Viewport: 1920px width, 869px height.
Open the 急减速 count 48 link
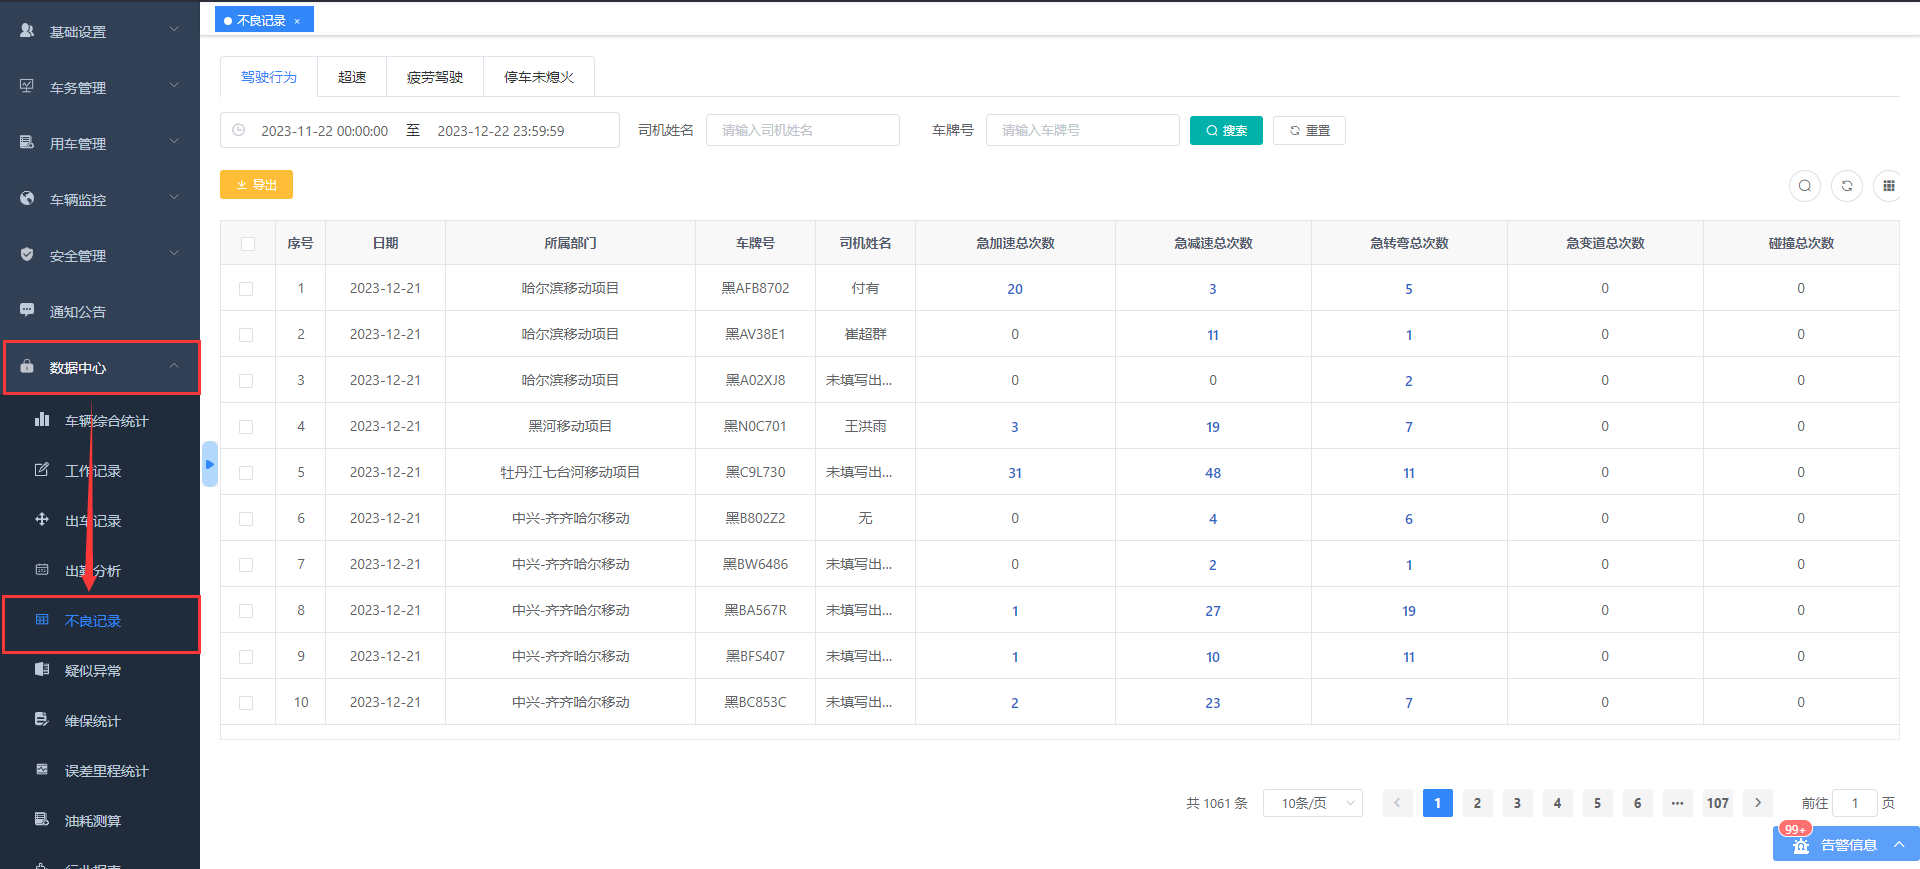pyautogui.click(x=1213, y=473)
